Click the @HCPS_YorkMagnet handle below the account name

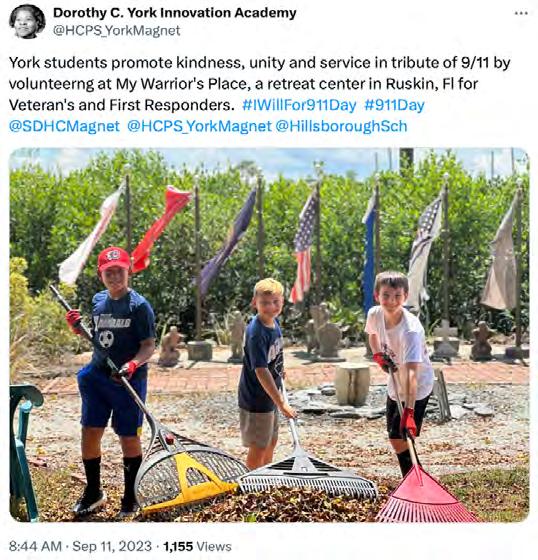click(116, 30)
